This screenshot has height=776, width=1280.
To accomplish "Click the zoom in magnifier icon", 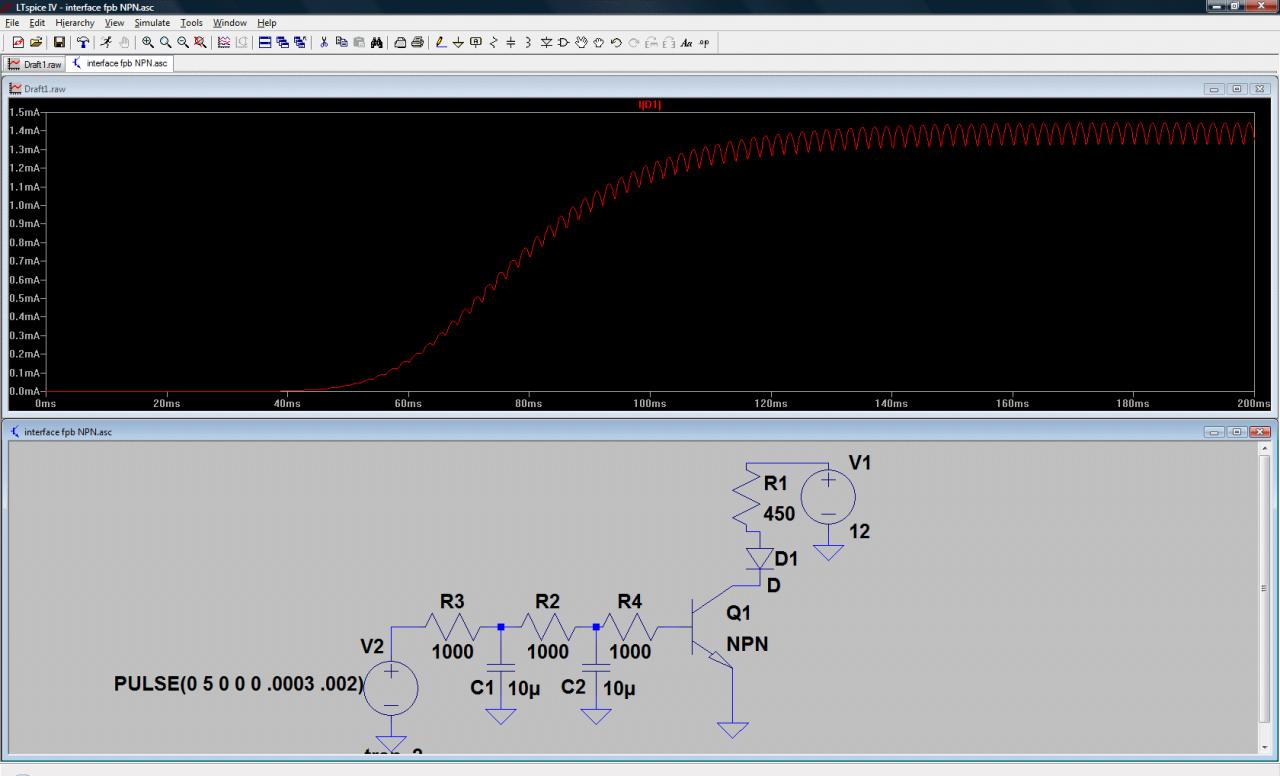I will (148, 42).
